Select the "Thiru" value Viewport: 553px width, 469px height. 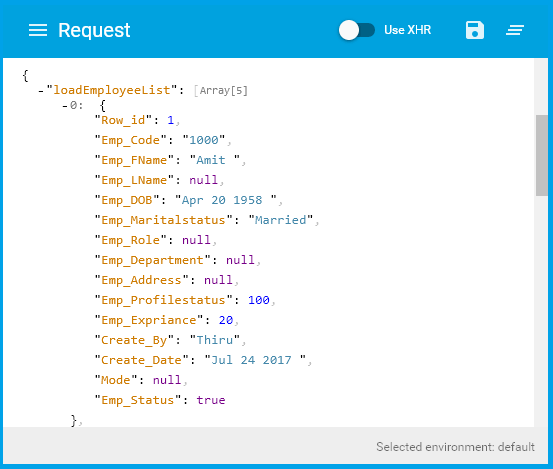(215, 340)
